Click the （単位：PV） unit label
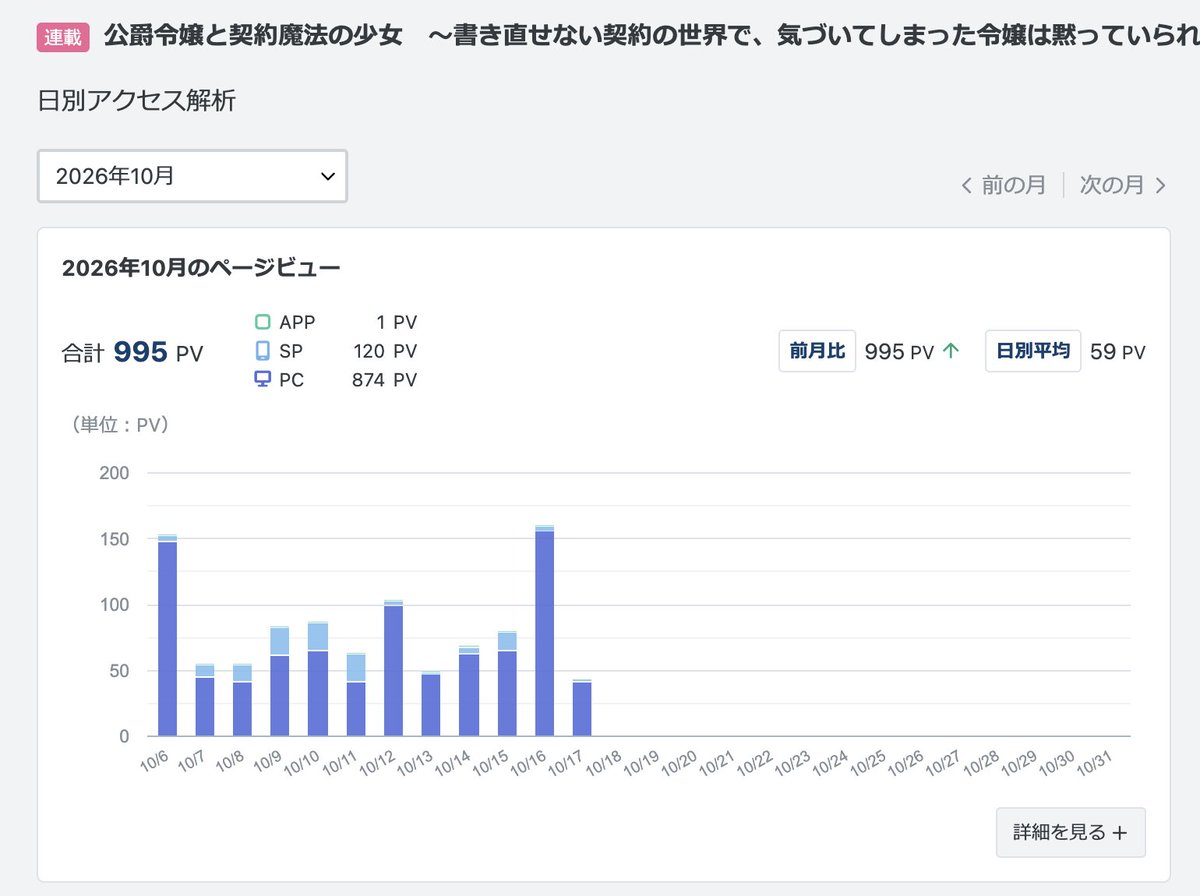This screenshot has height=896, width=1200. click(x=120, y=424)
